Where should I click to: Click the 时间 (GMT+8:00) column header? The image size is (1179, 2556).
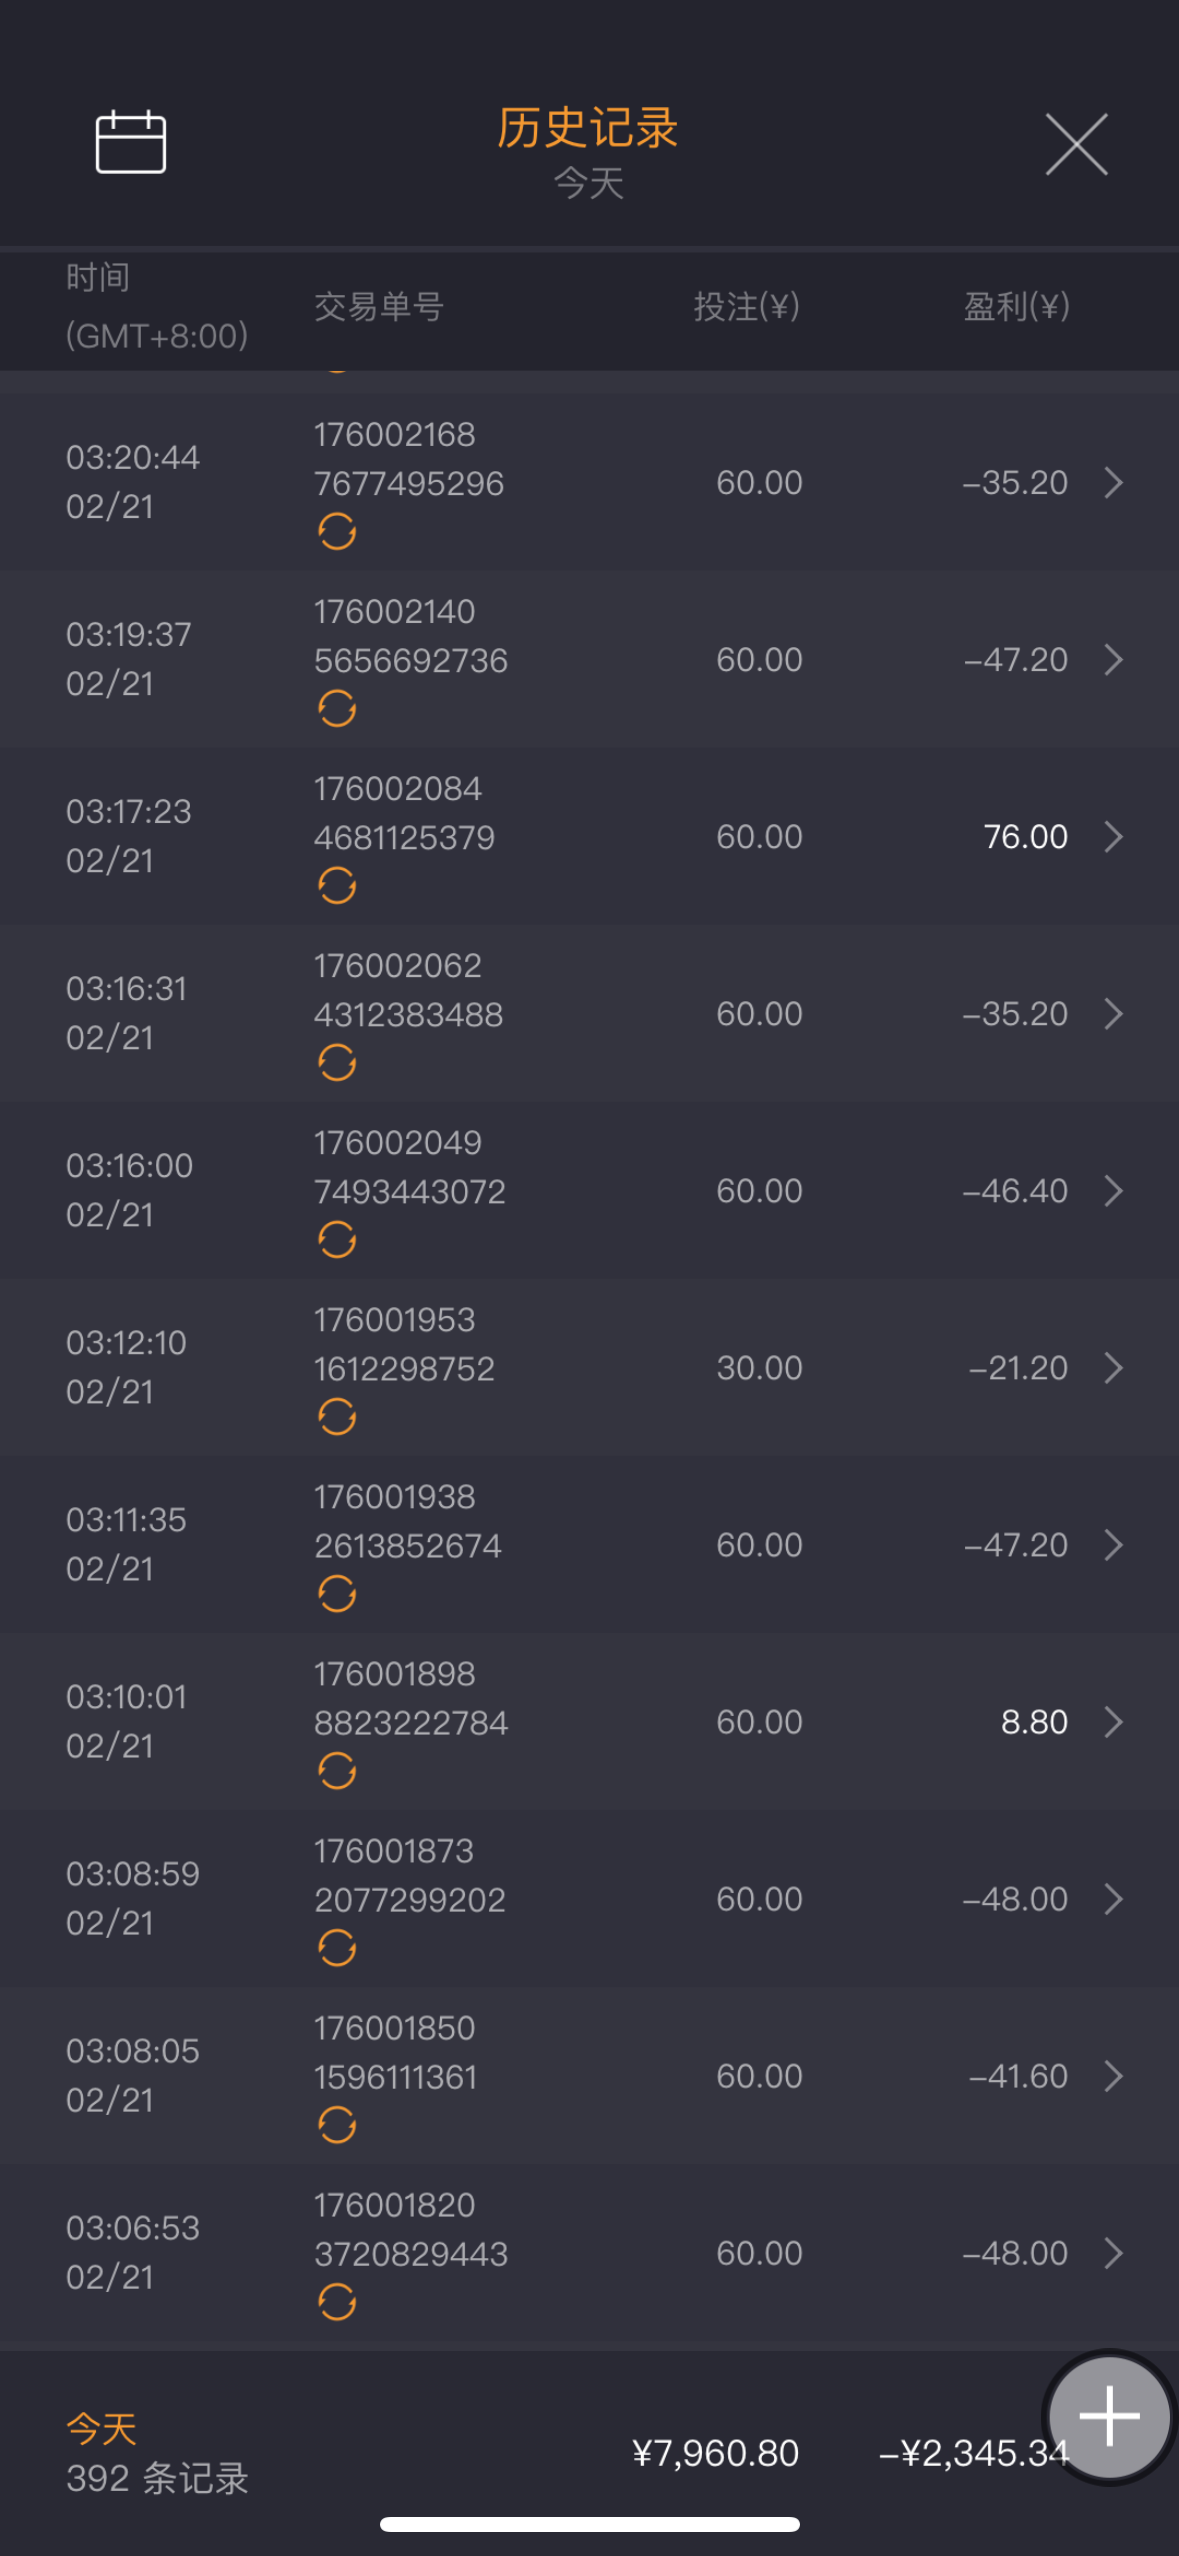tap(156, 306)
